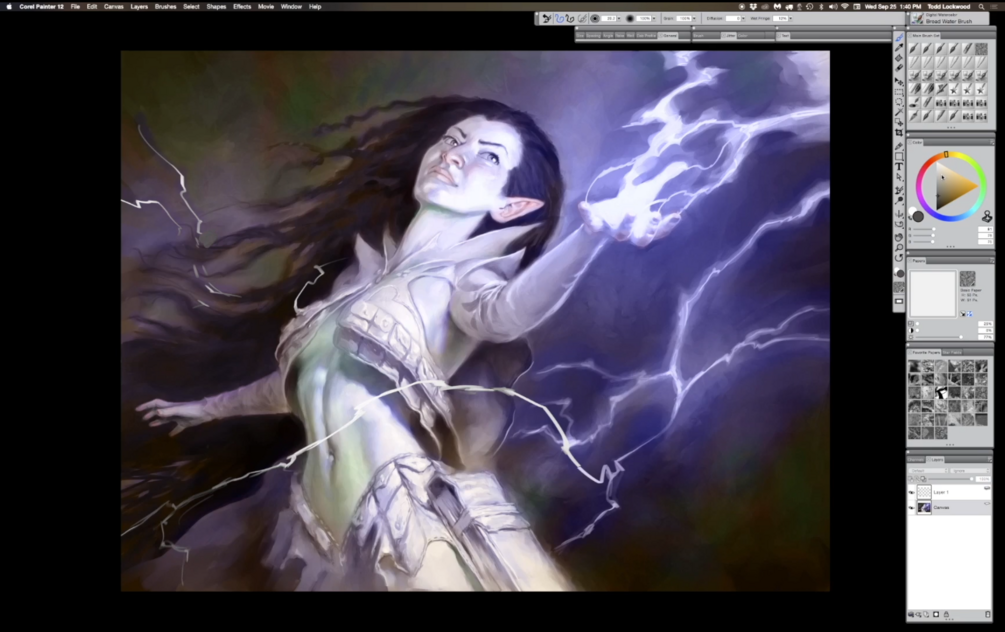Open the Apple menu
Image resolution: width=1005 pixels, height=632 pixels.
click(9, 6)
